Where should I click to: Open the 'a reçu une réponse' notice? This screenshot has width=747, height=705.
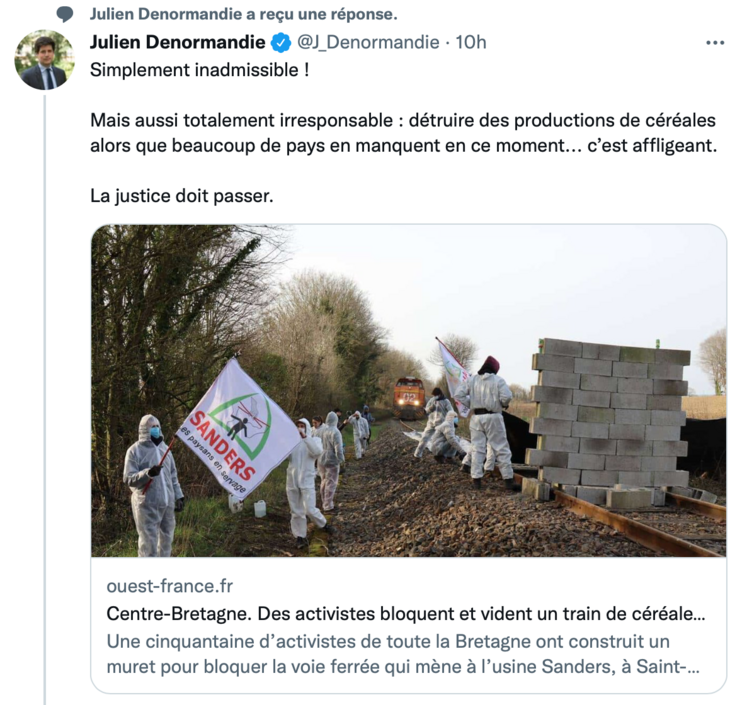point(243,15)
